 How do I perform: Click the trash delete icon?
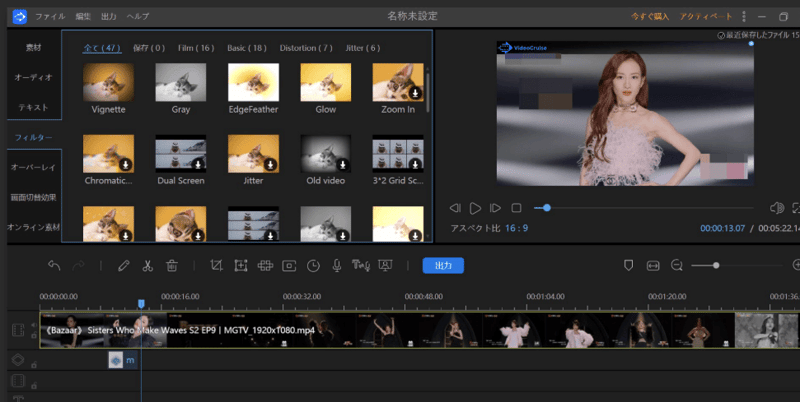(x=172, y=266)
